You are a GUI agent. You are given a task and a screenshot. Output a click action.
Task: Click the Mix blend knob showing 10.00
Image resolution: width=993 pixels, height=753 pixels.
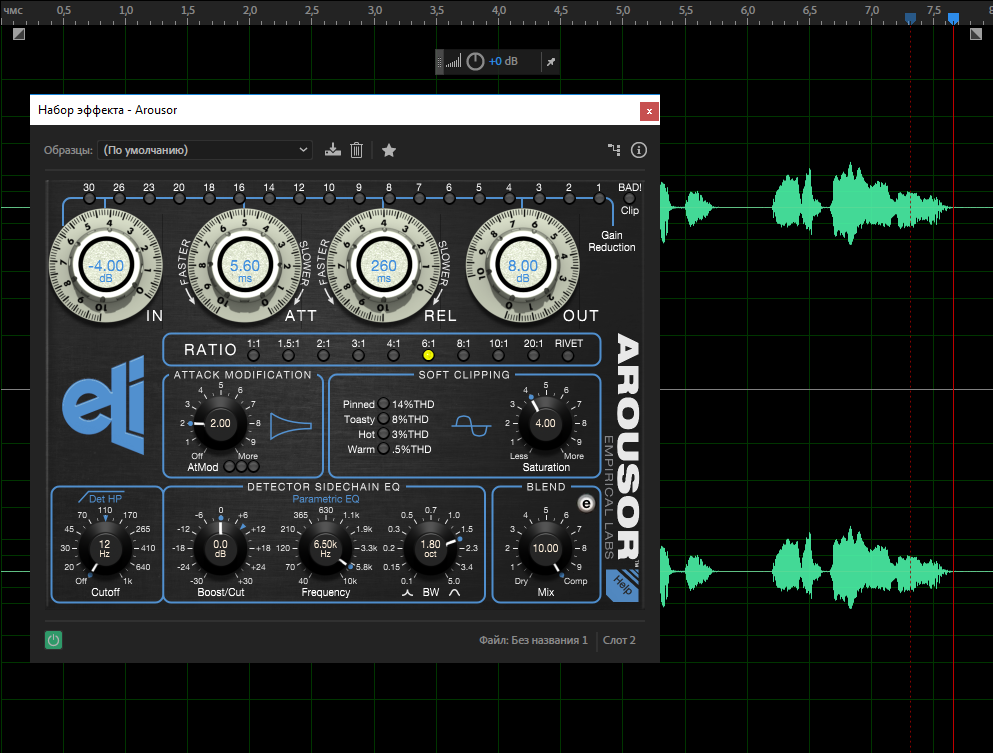(x=545, y=548)
